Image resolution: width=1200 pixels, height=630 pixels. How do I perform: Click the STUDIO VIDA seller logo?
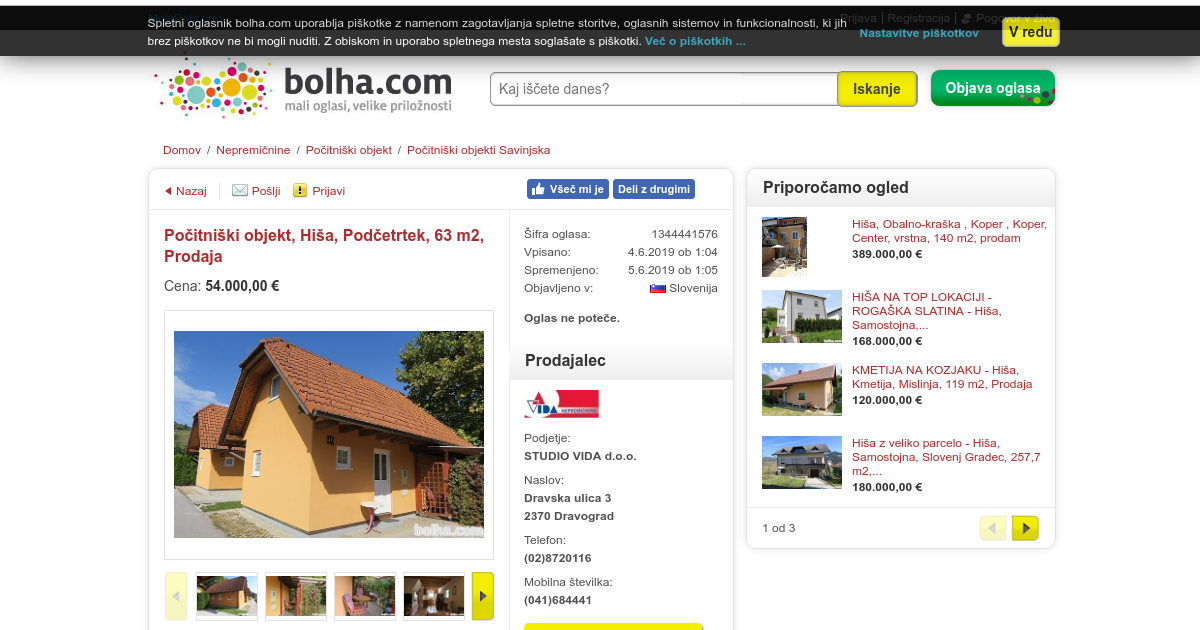562,404
